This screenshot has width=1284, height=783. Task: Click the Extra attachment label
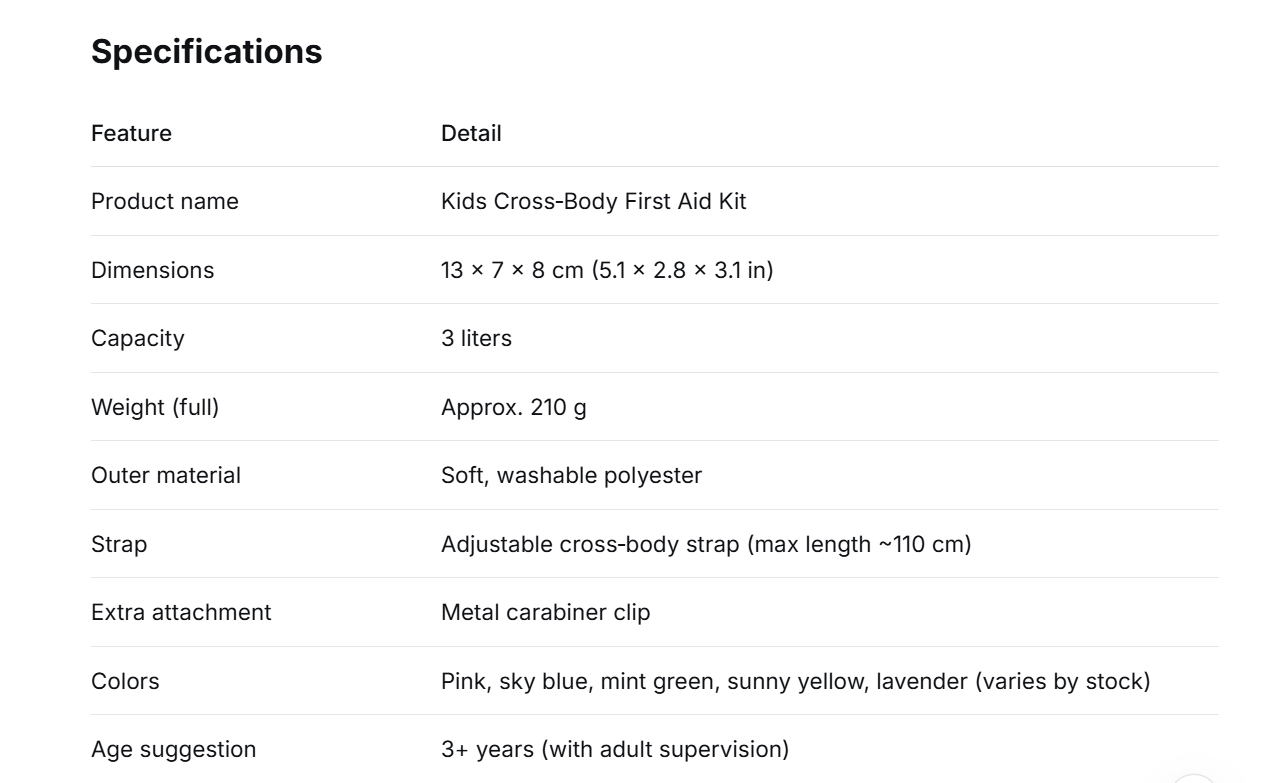[x=181, y=612]
